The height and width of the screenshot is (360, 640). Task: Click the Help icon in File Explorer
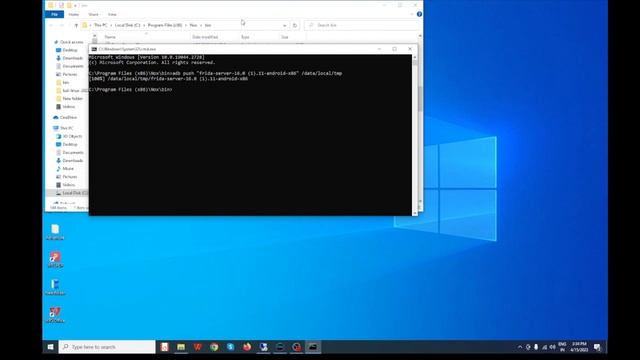(x=419, y=14)
